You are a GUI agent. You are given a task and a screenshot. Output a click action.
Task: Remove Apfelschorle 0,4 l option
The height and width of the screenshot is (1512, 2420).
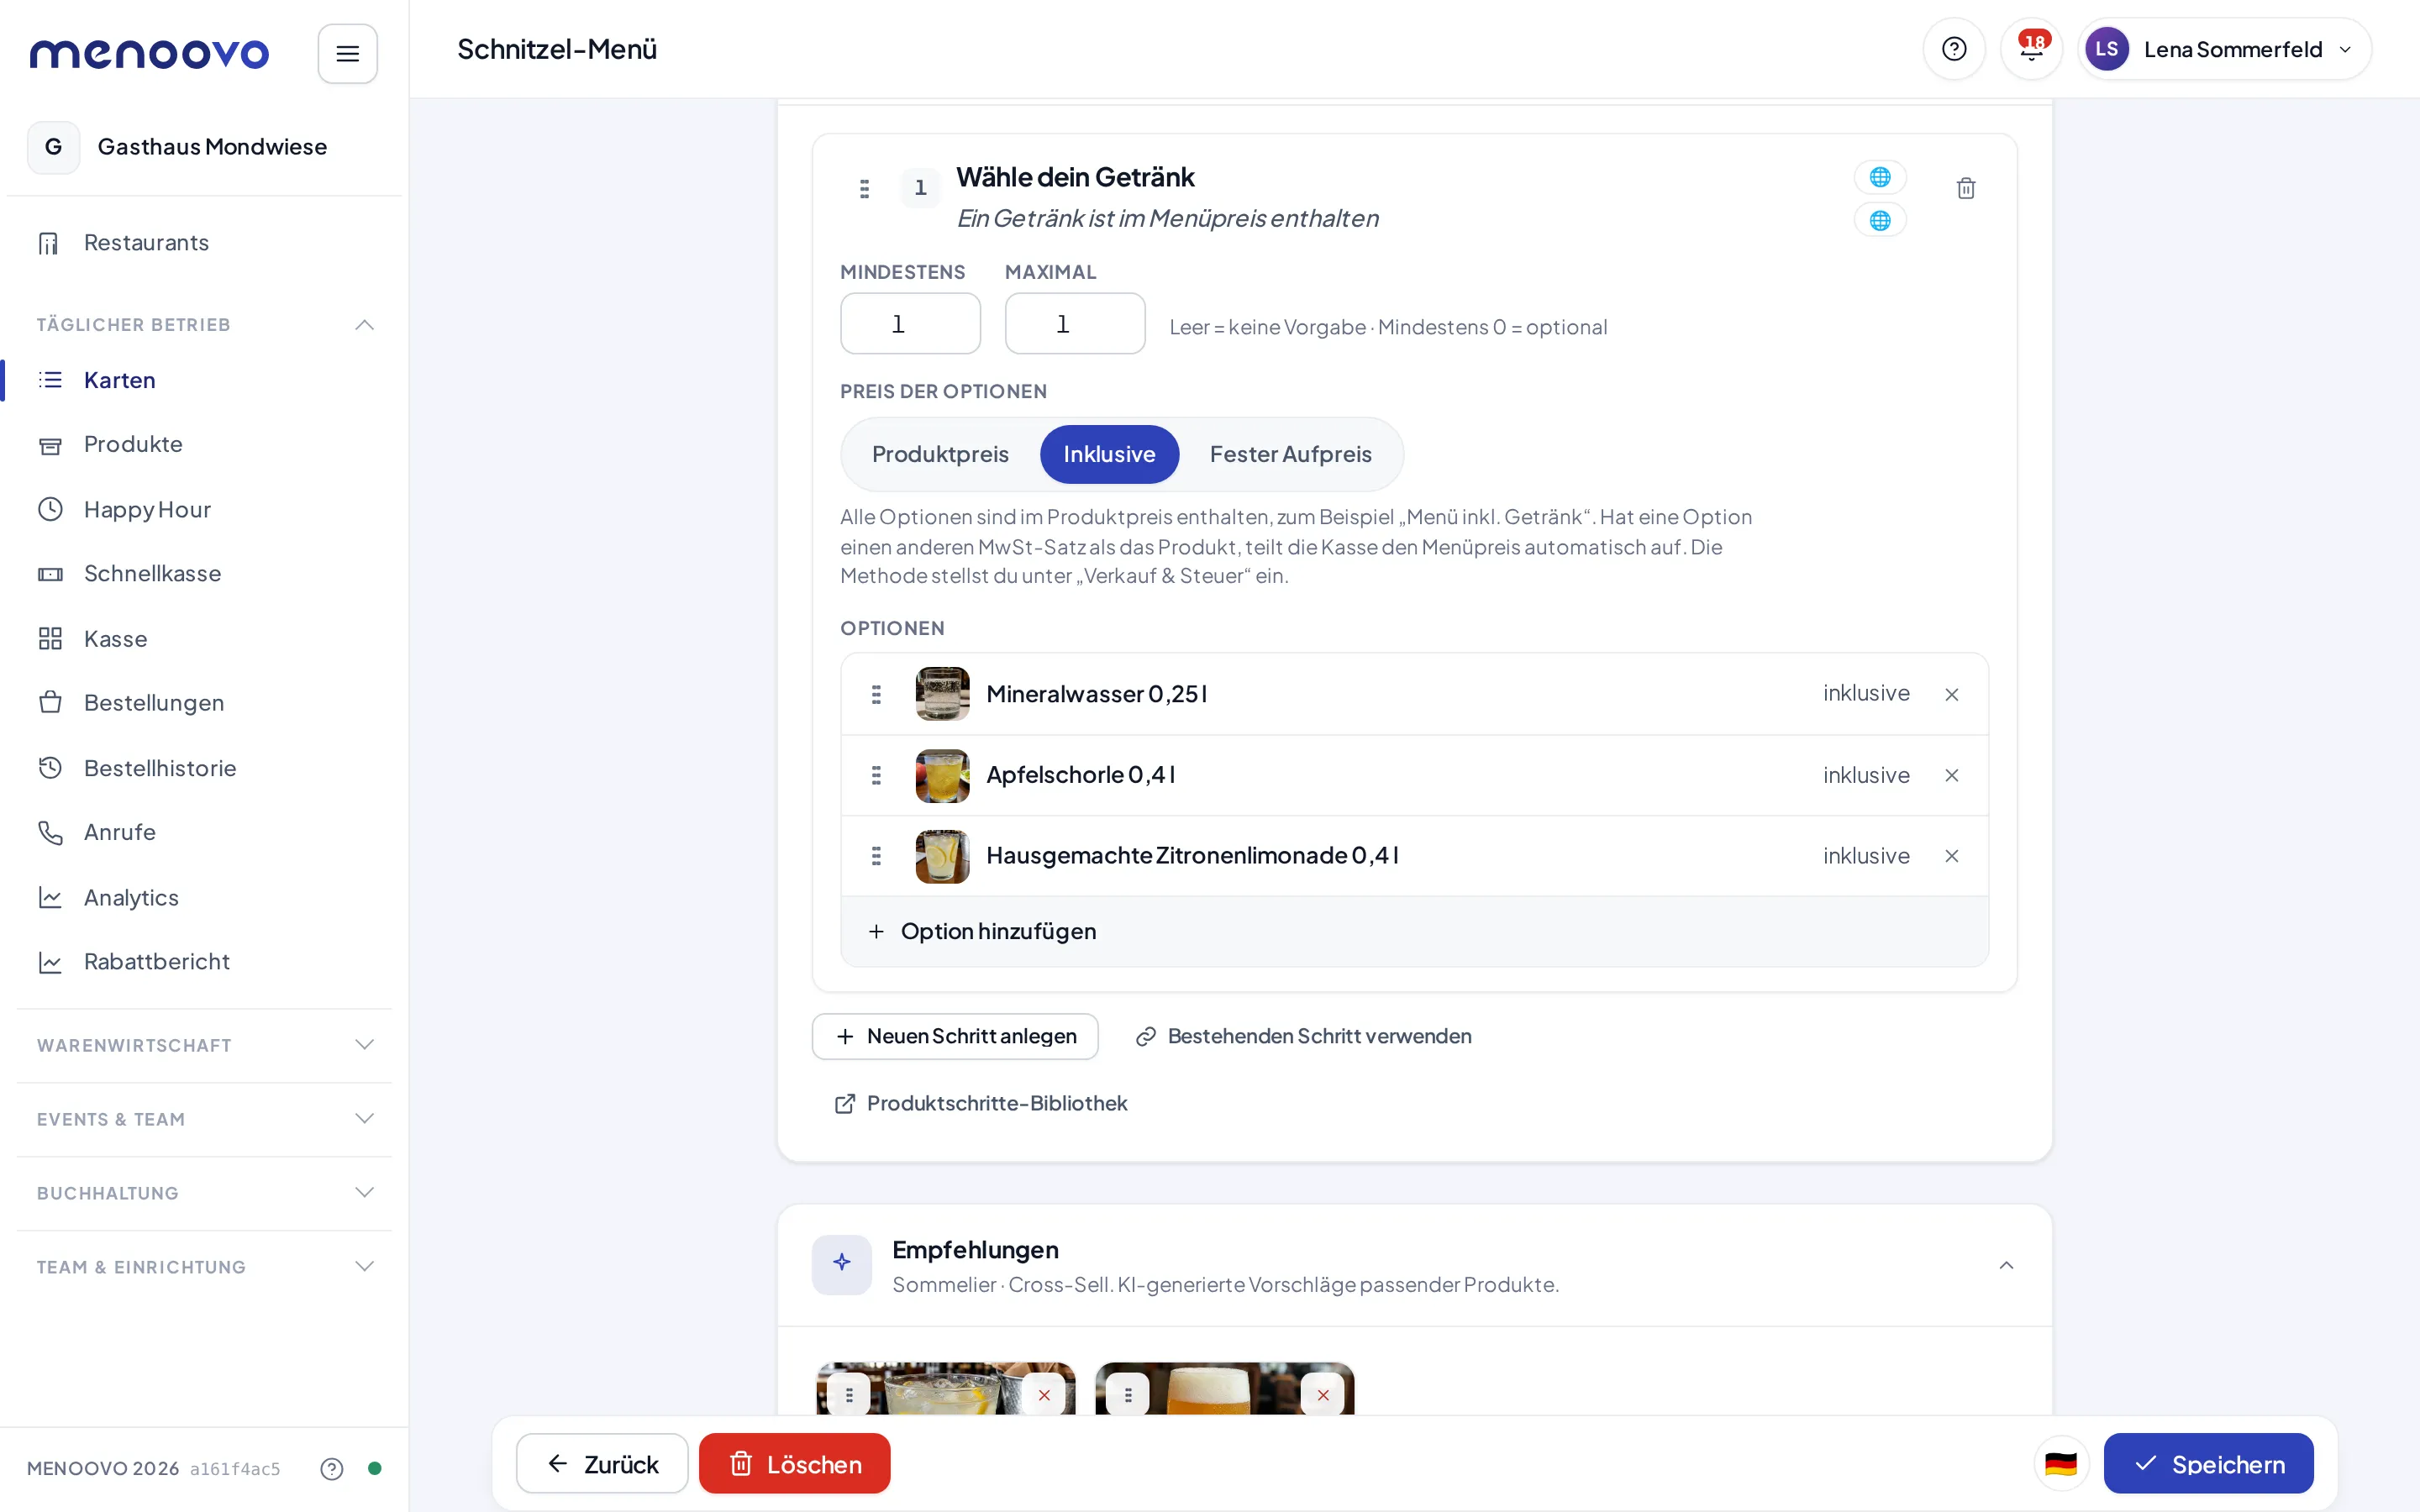pos(1951,775)
